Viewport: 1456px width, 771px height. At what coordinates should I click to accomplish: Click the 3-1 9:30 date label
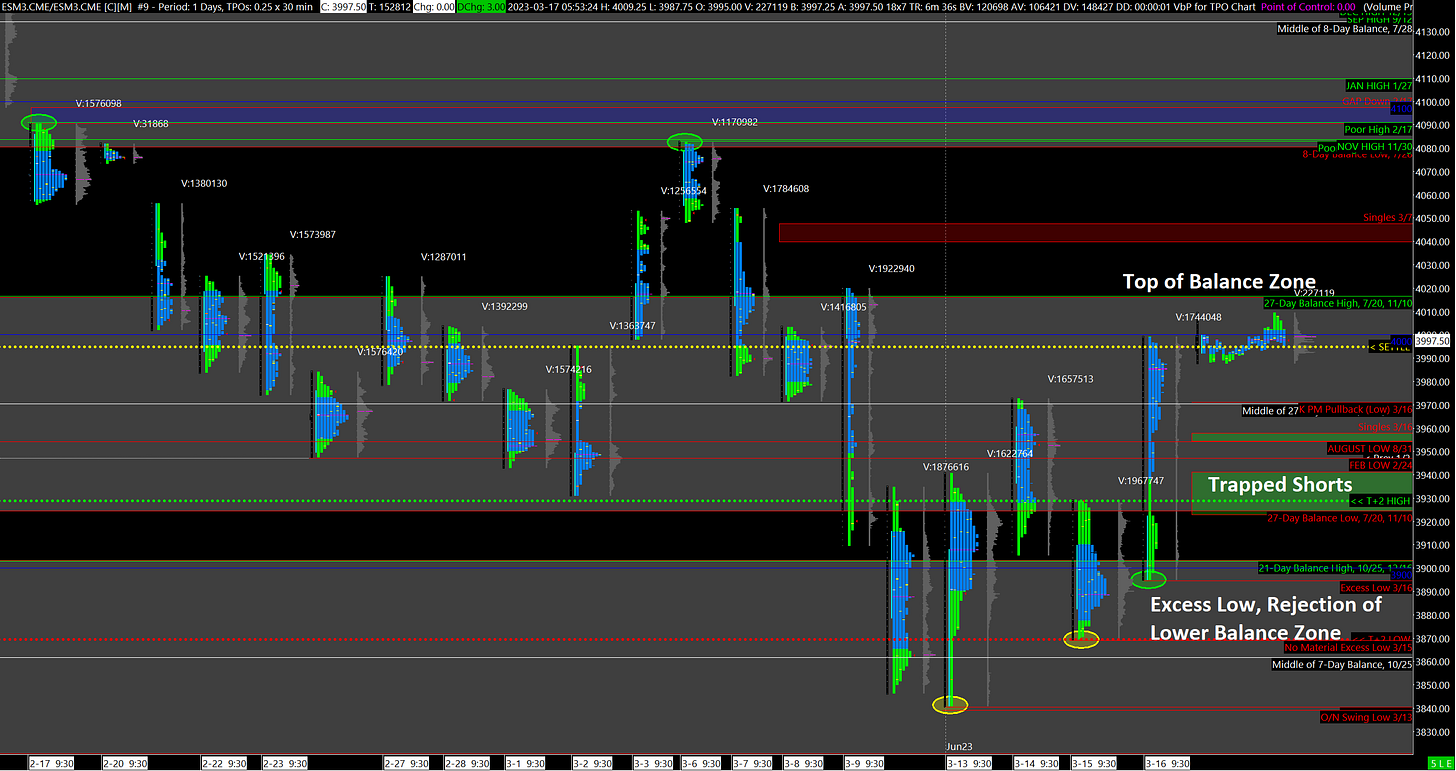(526, 763)
